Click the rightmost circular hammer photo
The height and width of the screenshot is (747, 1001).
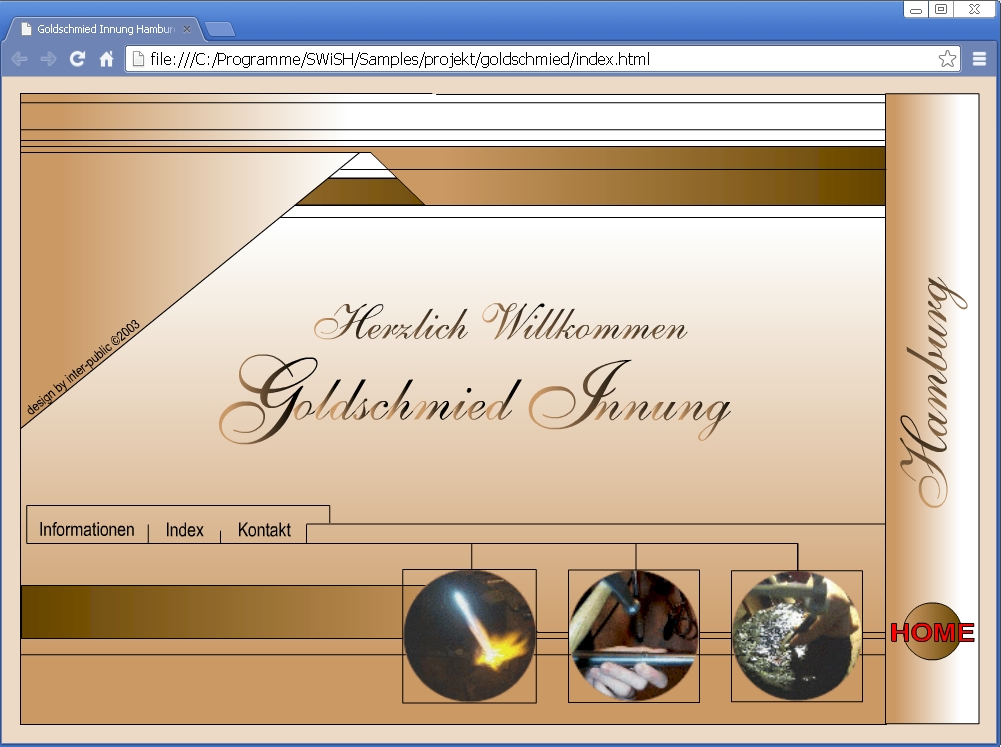coord(796,636)
